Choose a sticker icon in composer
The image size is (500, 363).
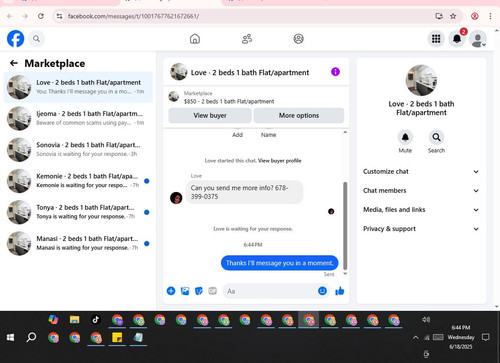click(x=199, y=291)
